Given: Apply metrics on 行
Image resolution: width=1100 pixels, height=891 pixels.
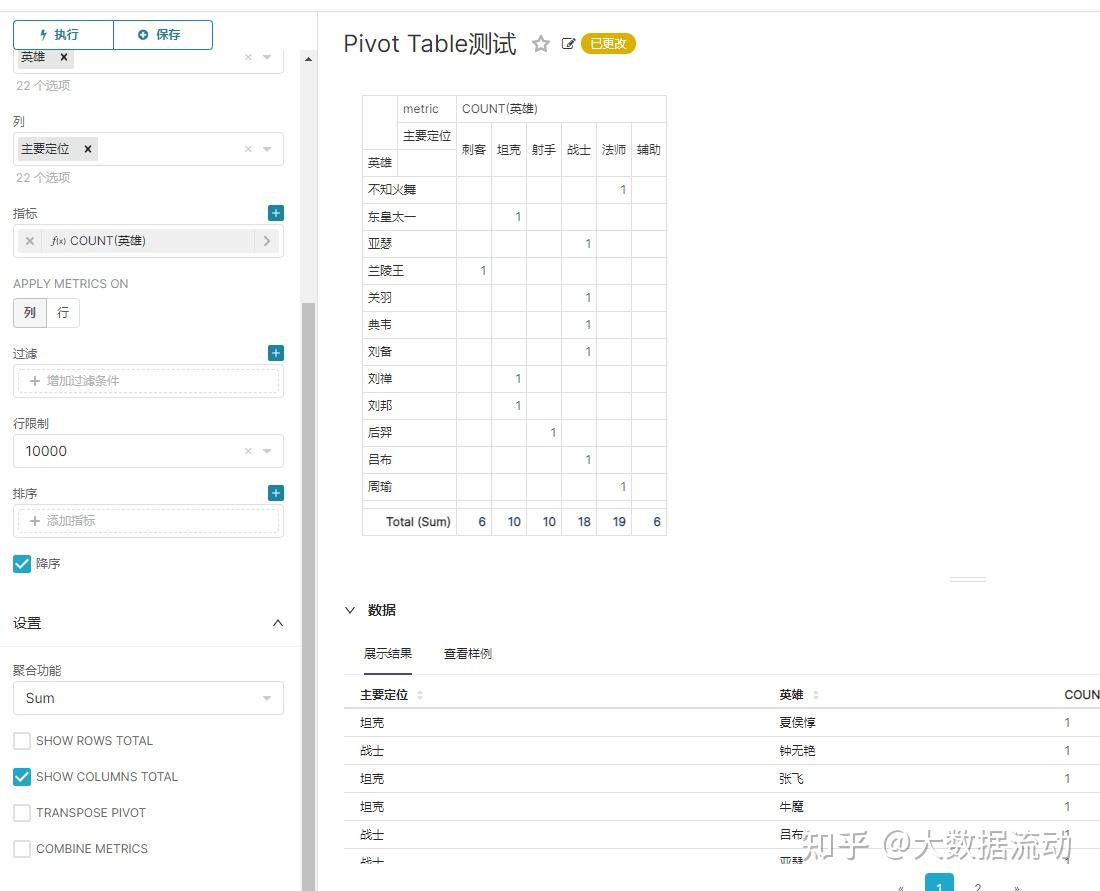Looking at the screenshot, I should 63,313.
